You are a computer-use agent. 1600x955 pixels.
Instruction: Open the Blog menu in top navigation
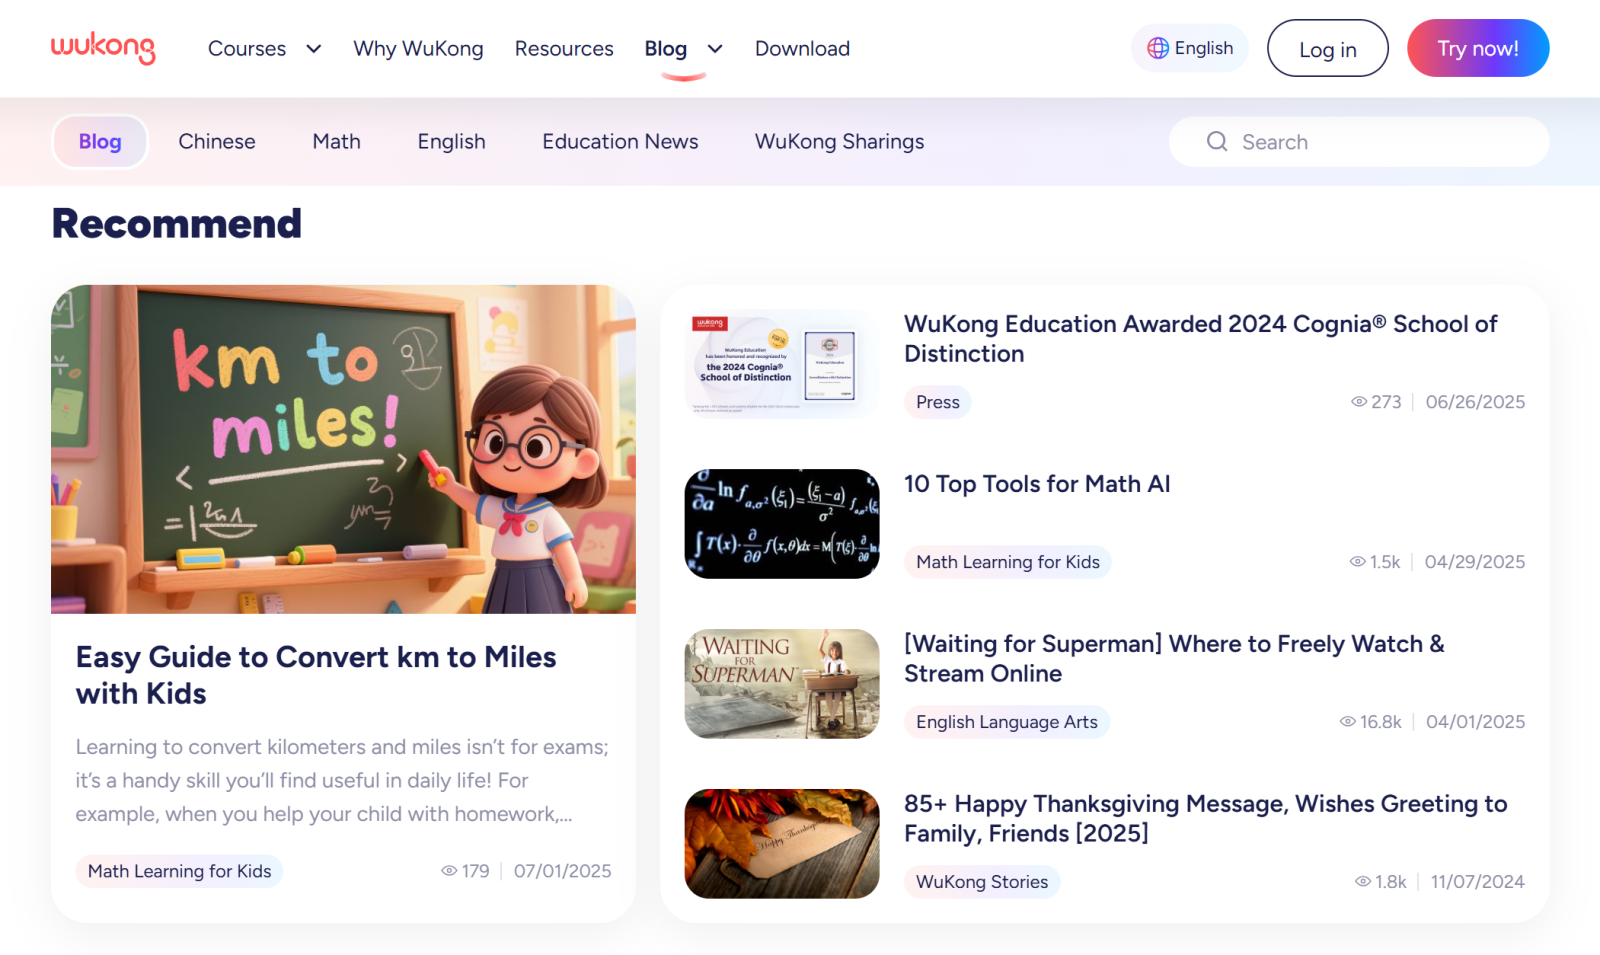point(666,48)
